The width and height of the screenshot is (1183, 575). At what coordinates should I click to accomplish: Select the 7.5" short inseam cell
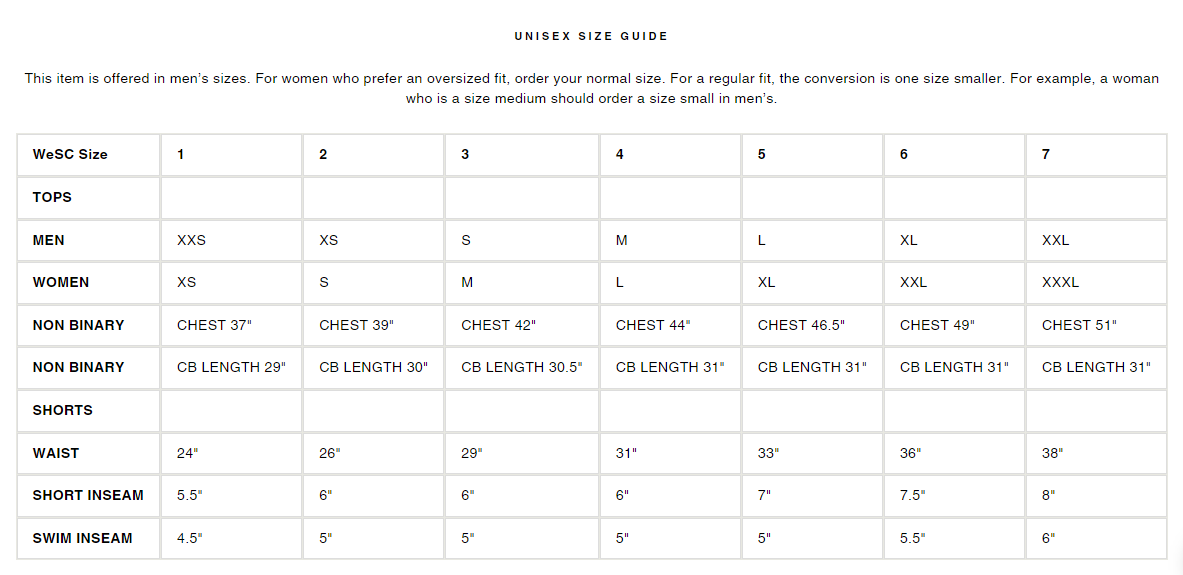click(912, 496)
